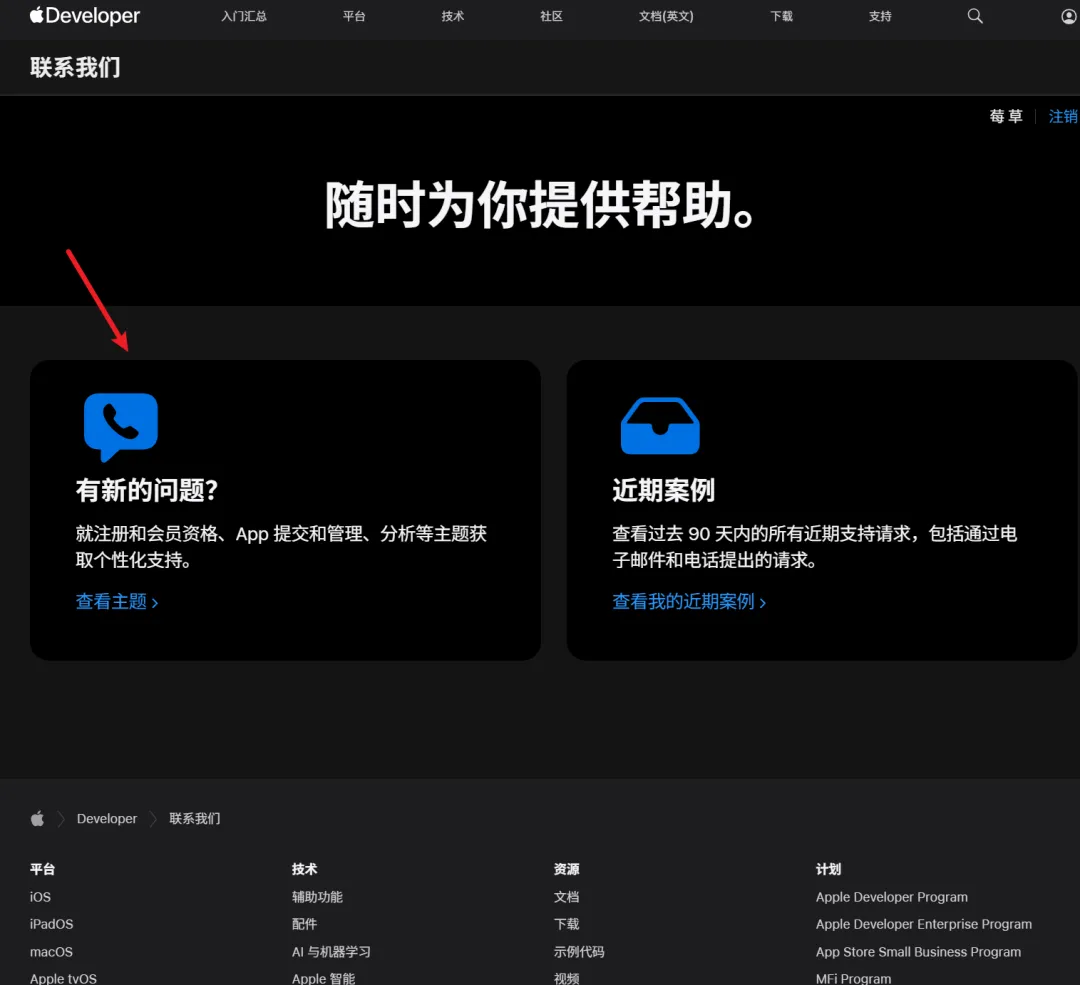Open the 技术 navigation menu
This screenshot has height=985, width=1080.
(453, 16)
